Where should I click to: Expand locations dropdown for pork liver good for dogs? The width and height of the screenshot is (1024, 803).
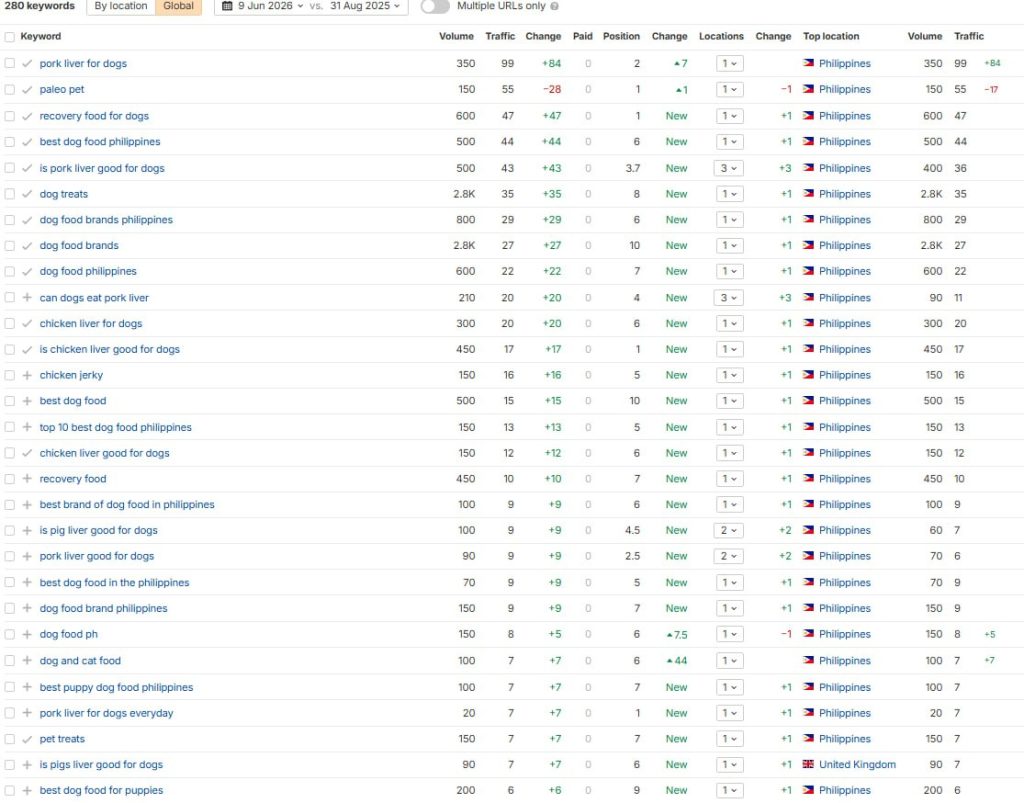(x=729, y=556)
